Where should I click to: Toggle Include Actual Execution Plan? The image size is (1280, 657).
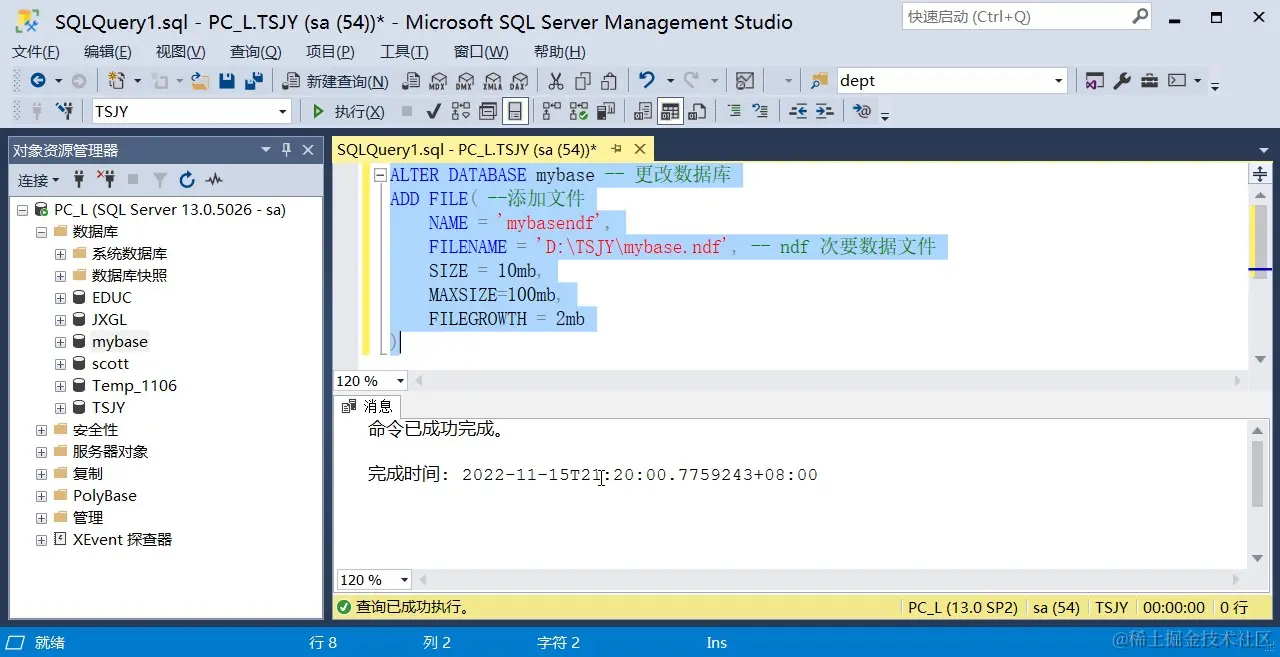[552, 111]
